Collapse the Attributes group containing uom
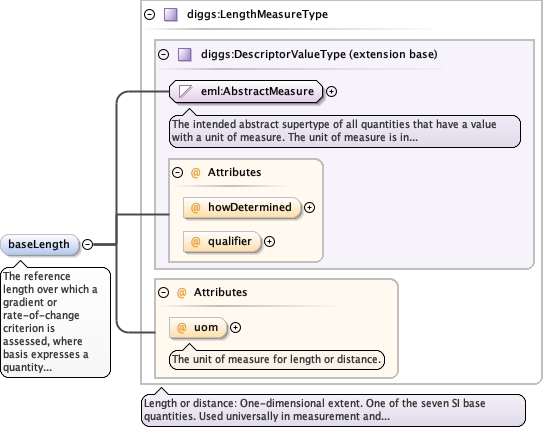This screenshot has height=430, width=544. pos(163,292)
